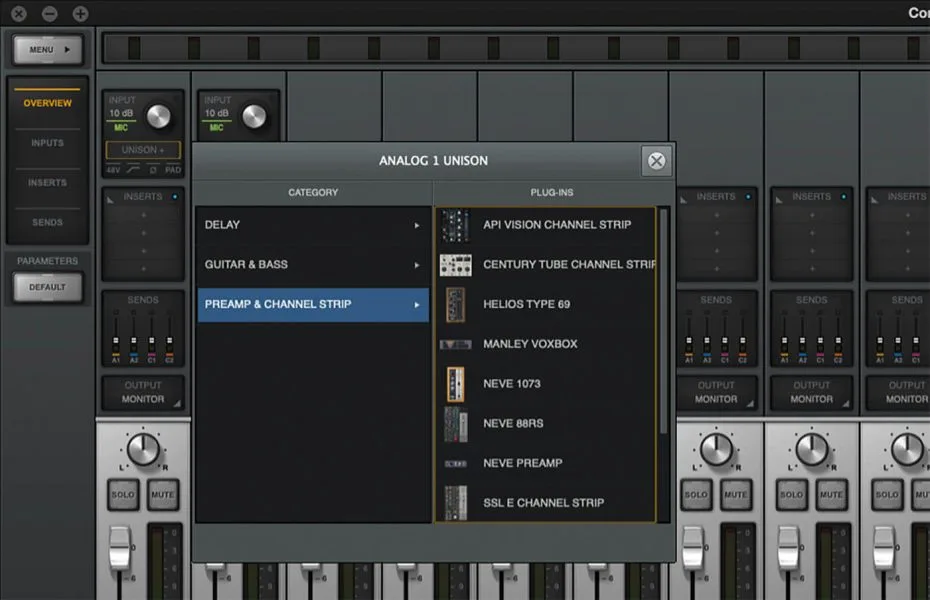Viewport: 930px width, 600px height.
Task: Expand the Delay category
Action: pyautogui.click(x=313, y=225)
